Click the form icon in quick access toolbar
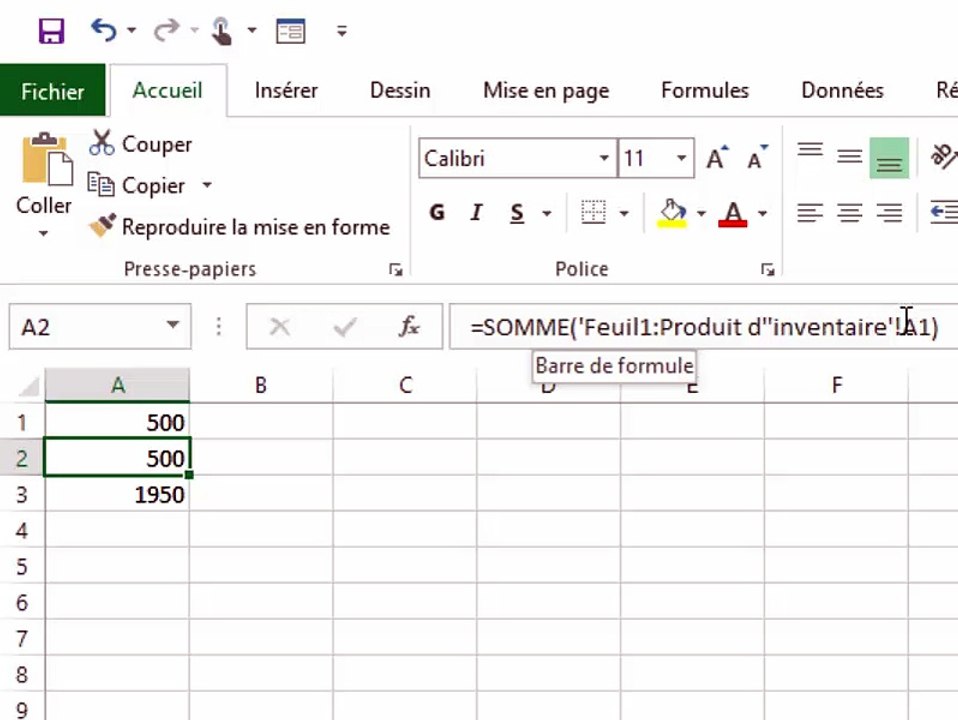The image size is (958, 720). click(291, 31)
